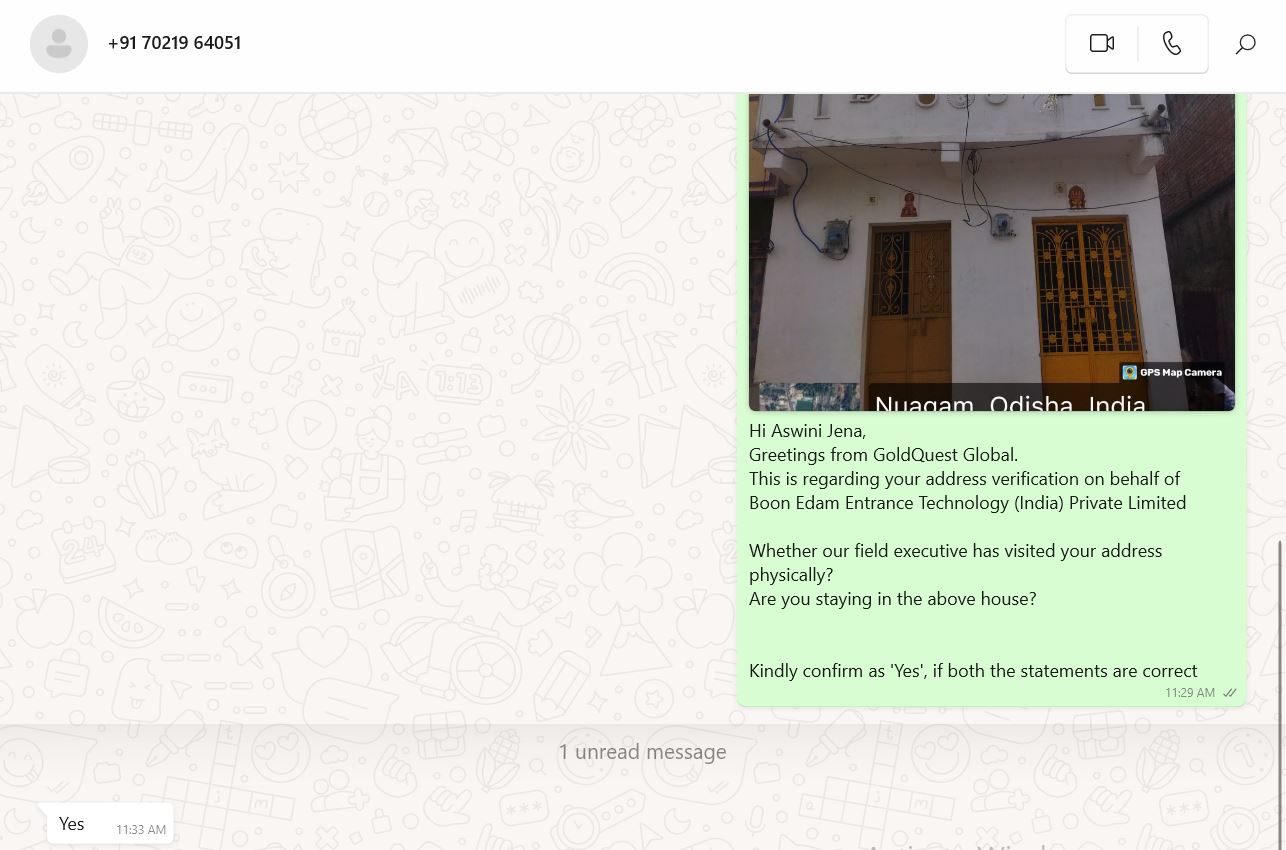This screenshot has height=850, width=1286.
Task: Click the GPS Map Camera badge on photo
Action: point(1172,372)
